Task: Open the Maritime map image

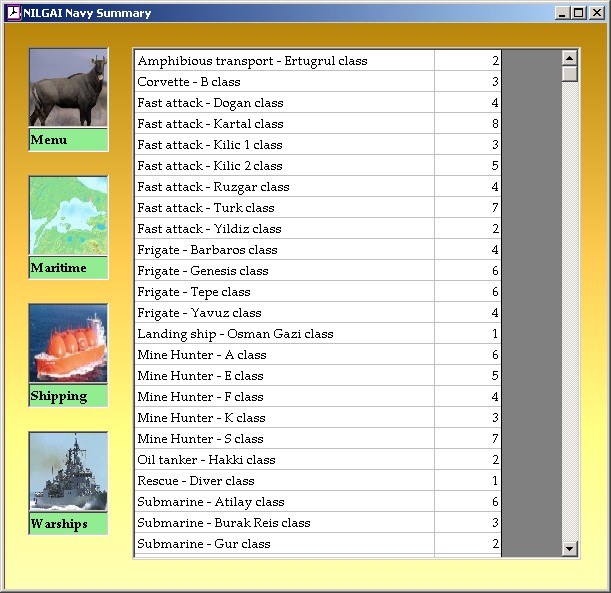Action: click(x=68, y=216)
